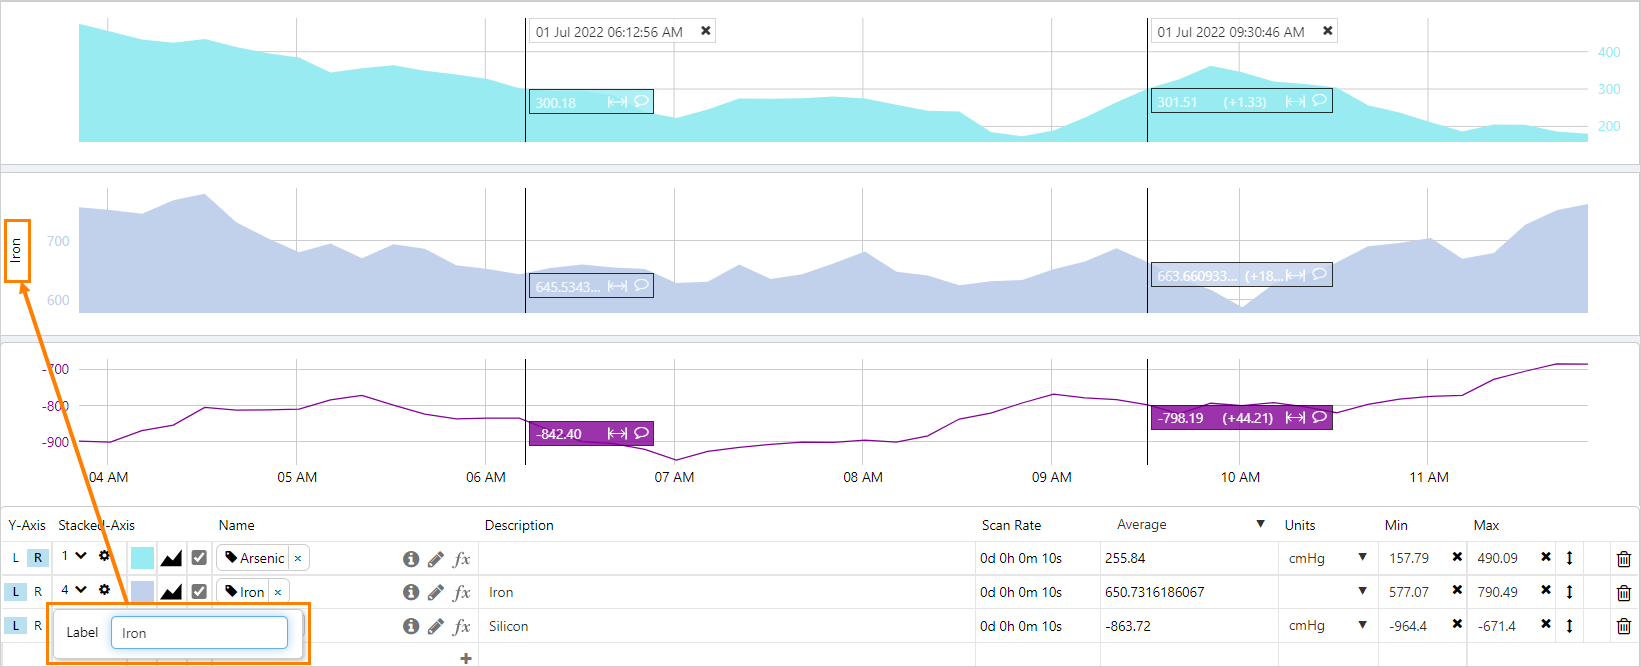Screen dimensions: 1641x667
Task: Open the formula editor for Arsenic
Action: coord(461,559)
